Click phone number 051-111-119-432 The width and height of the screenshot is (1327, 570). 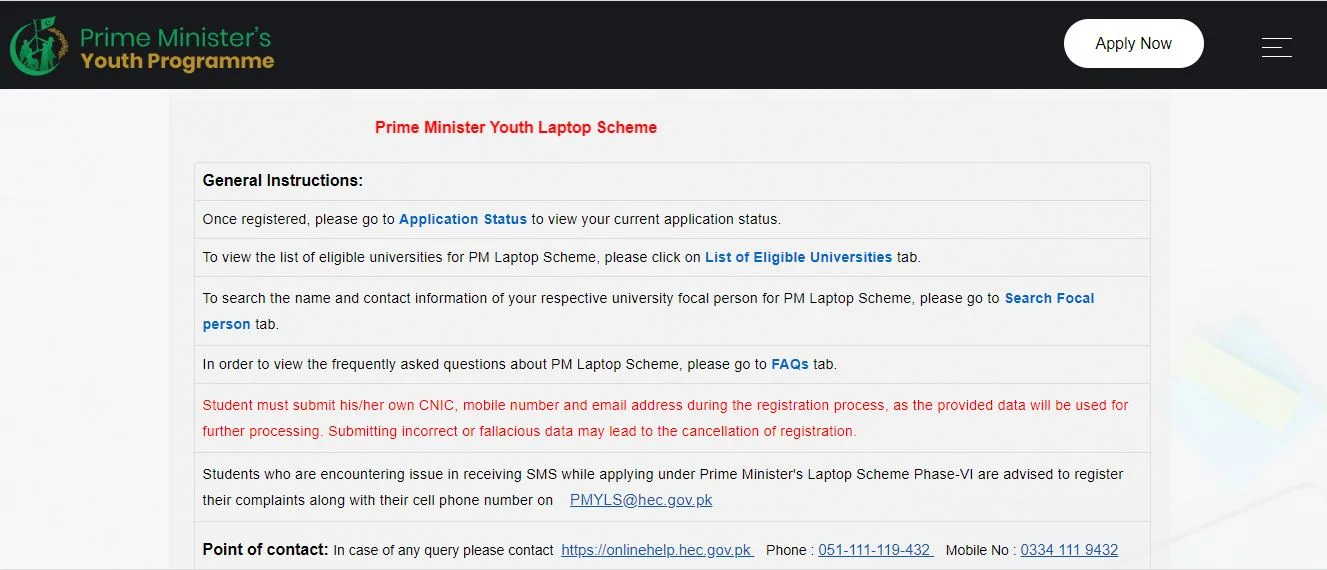pyautogui.click(x=876, y=550)
